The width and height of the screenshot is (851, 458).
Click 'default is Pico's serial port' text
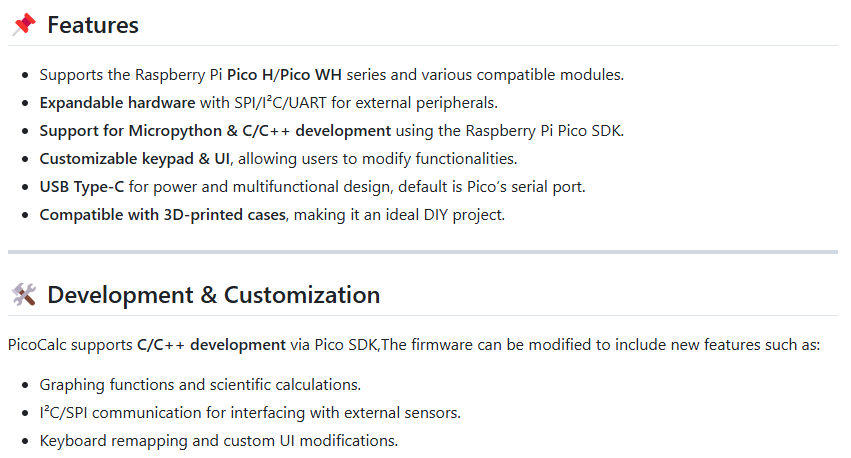[492, 187]
